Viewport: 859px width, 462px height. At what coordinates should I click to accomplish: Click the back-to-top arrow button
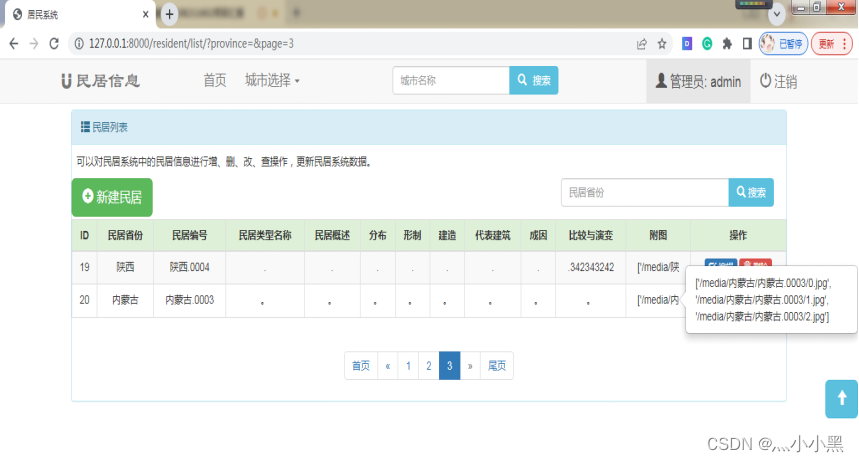pos(841,399)
